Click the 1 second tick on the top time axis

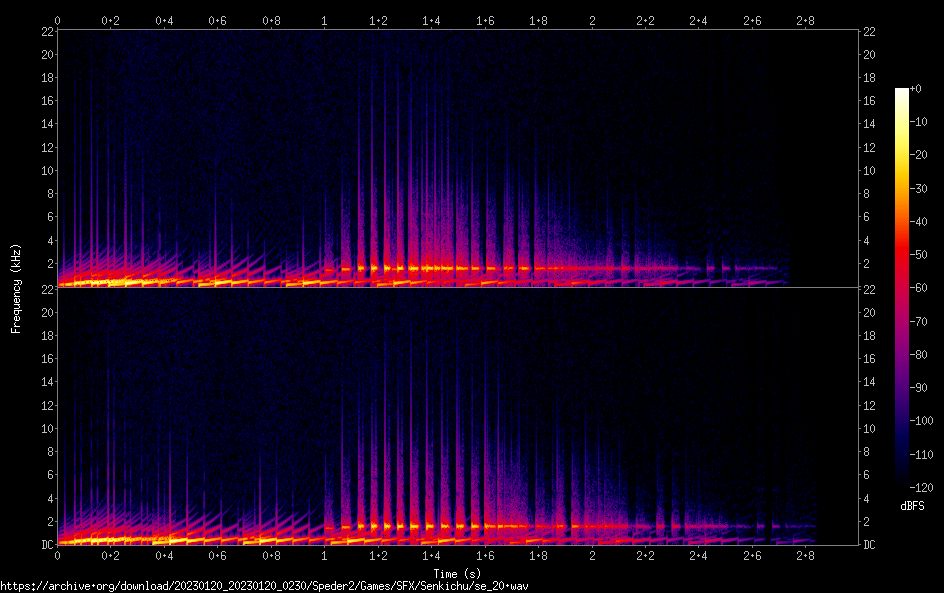click(324, 20)
